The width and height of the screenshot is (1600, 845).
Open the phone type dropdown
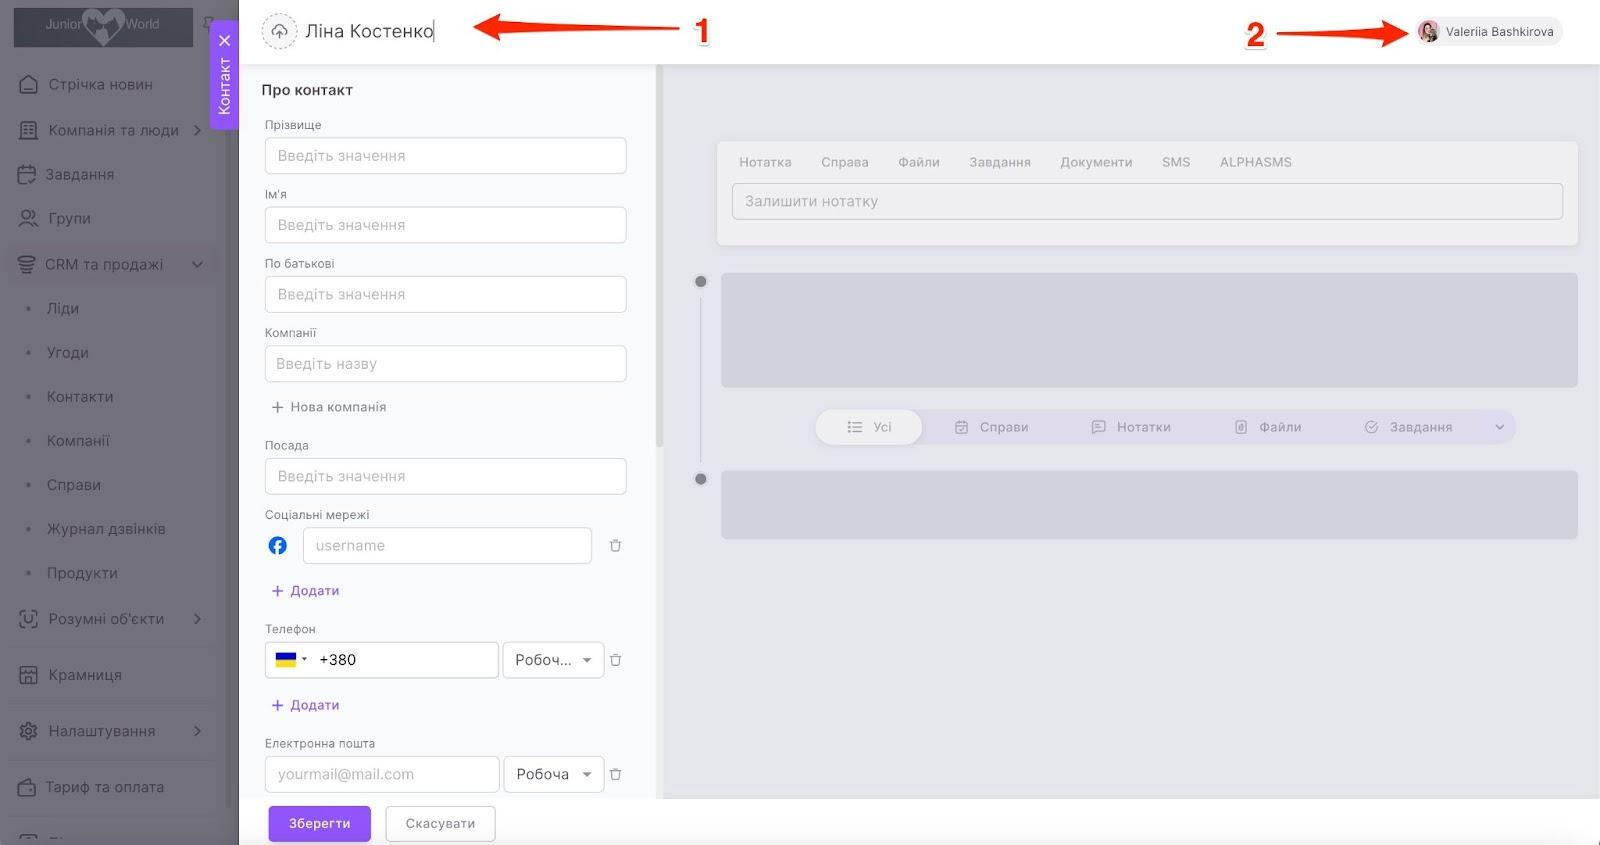pyautogui.click(x=553, y=660)
